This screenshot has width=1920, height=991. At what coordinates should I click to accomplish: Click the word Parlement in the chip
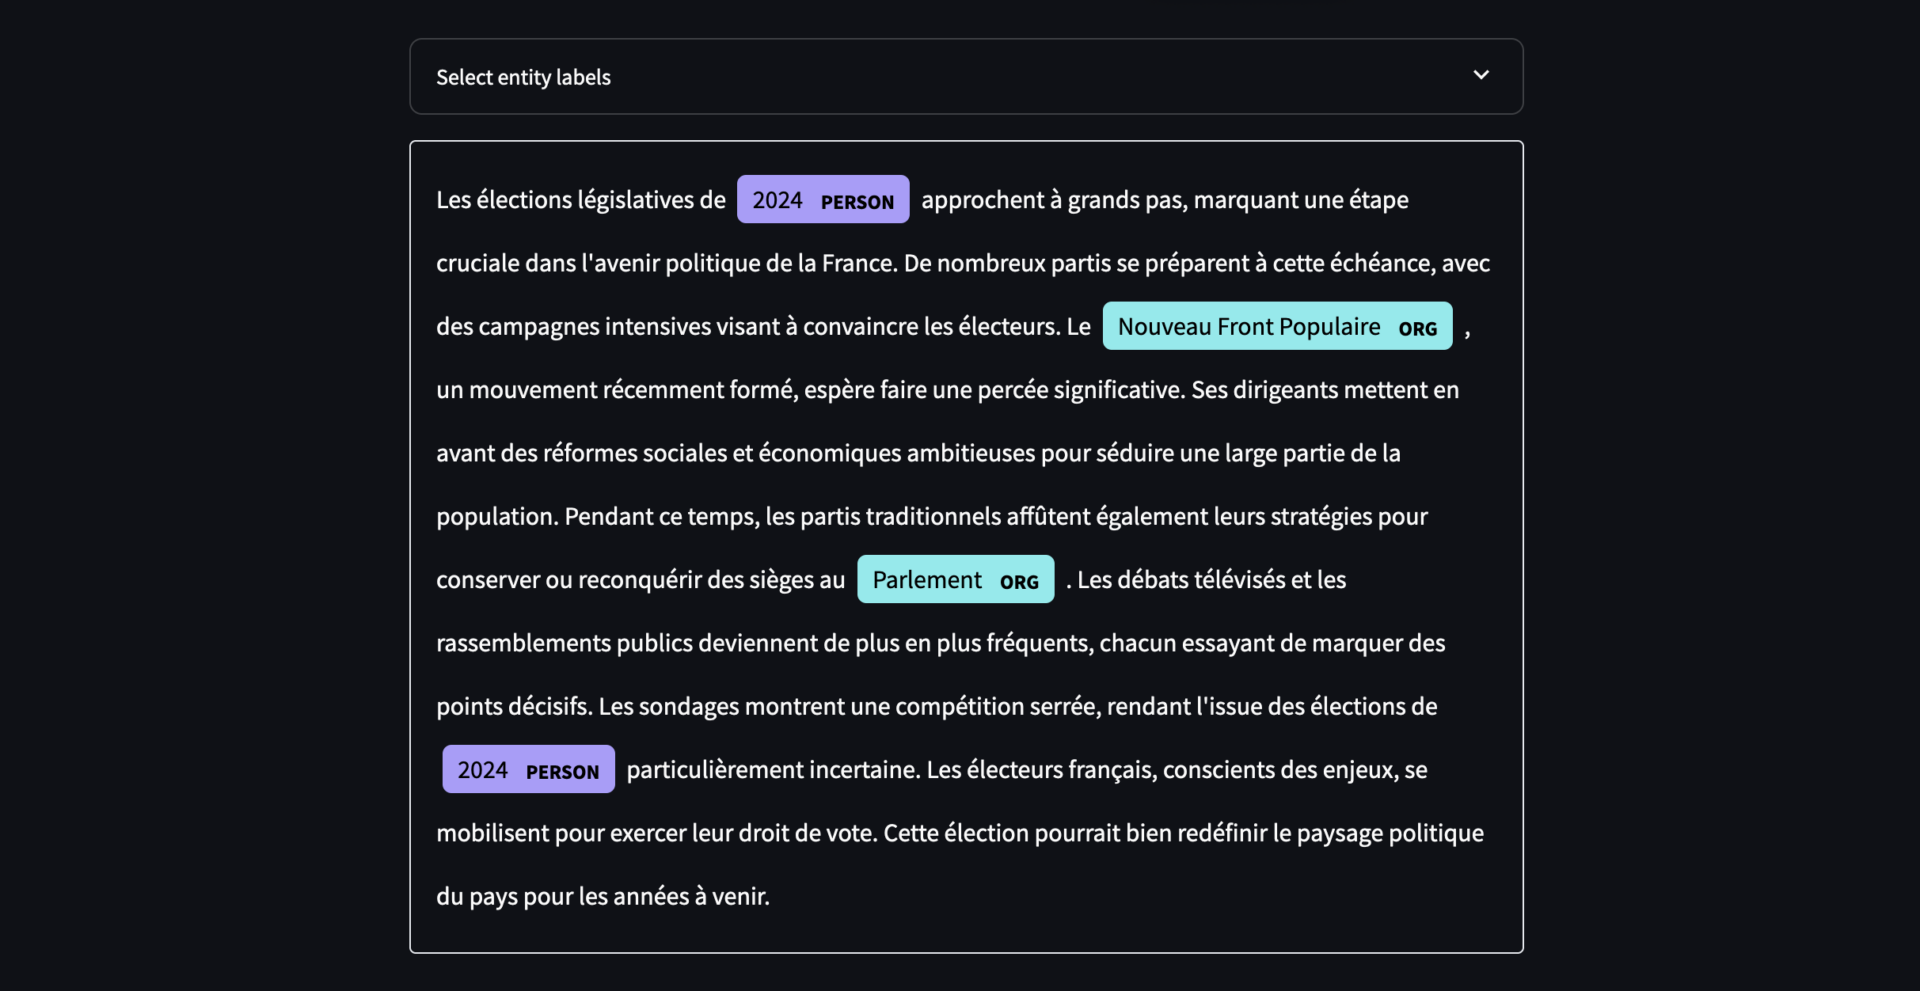click(926, 579)
